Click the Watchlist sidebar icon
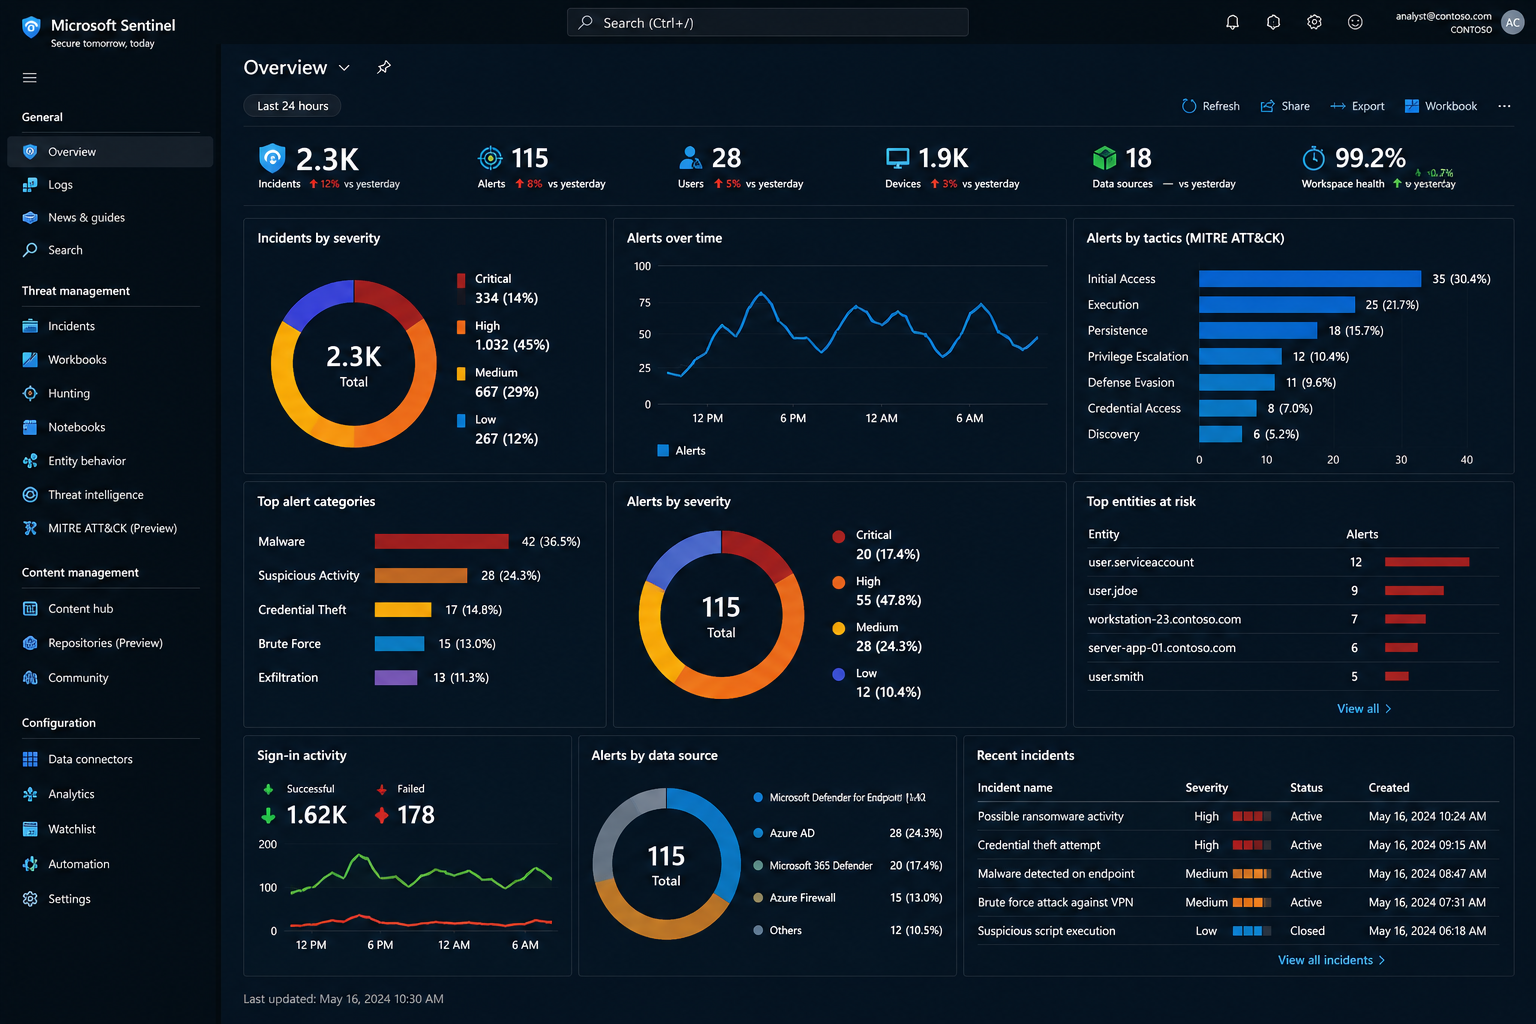This screenshot has height=1024, width=1536. pyautogui.click(x=30, y=829)
